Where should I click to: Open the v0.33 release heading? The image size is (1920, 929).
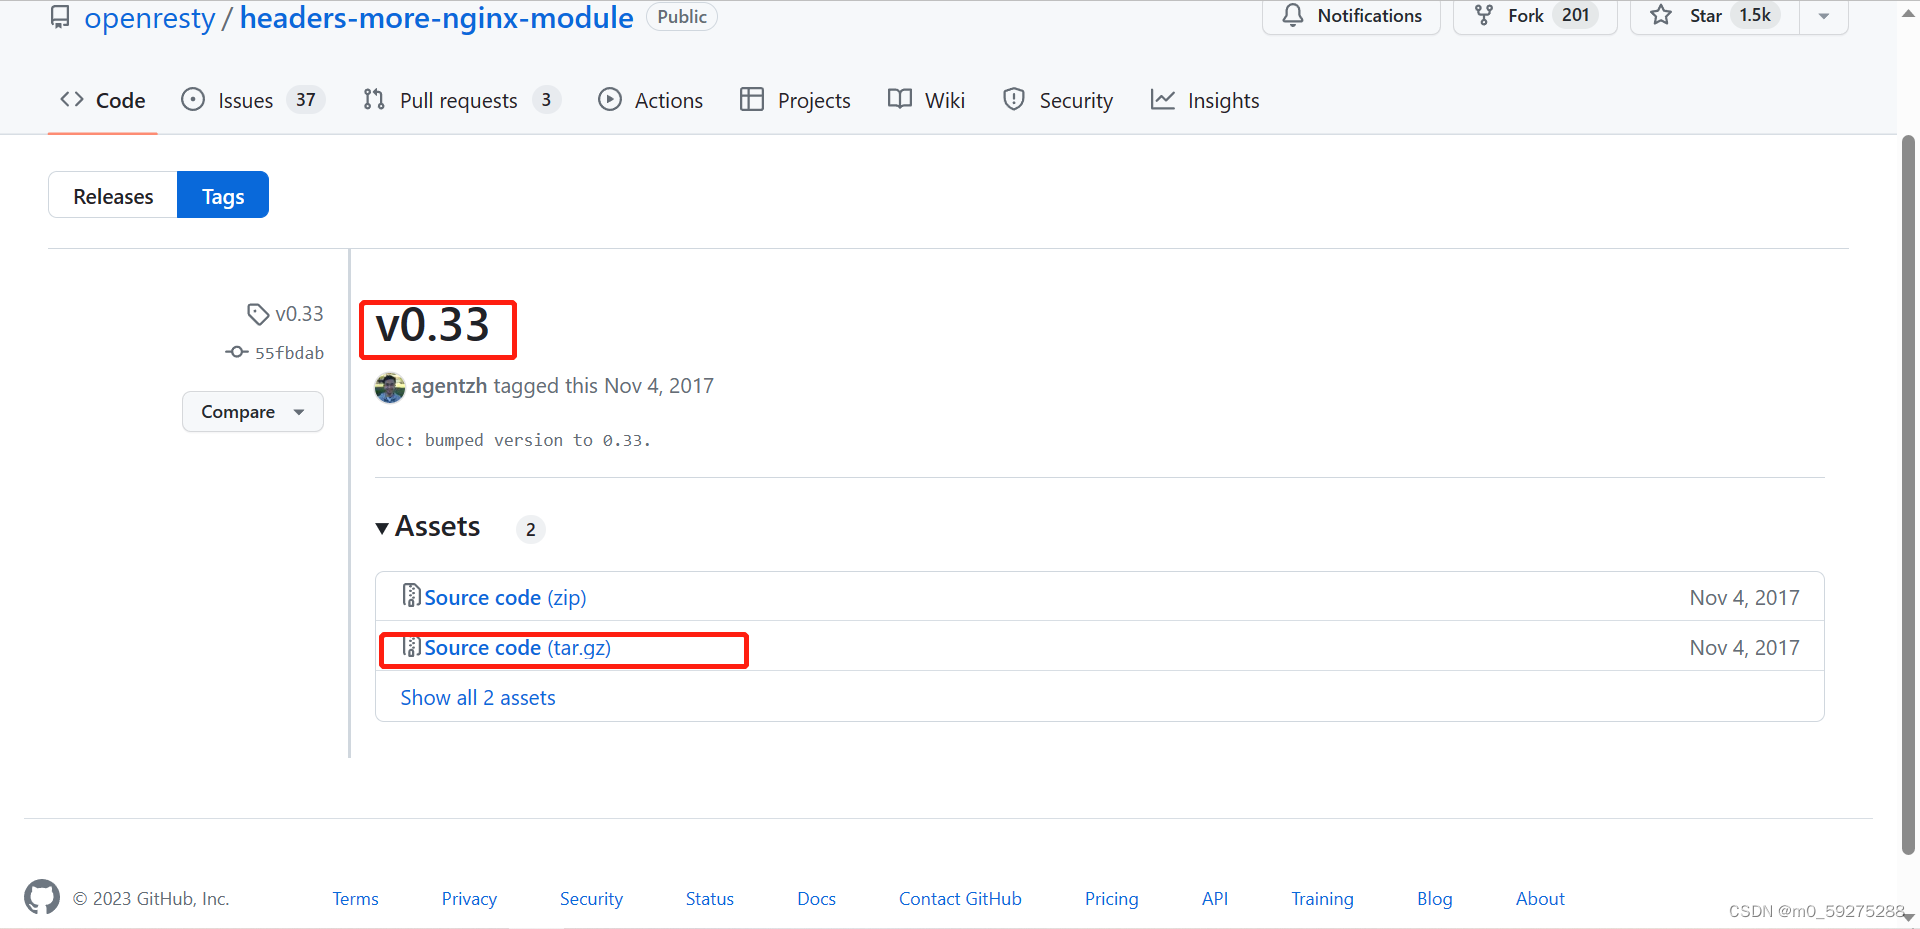pos(433,325)
